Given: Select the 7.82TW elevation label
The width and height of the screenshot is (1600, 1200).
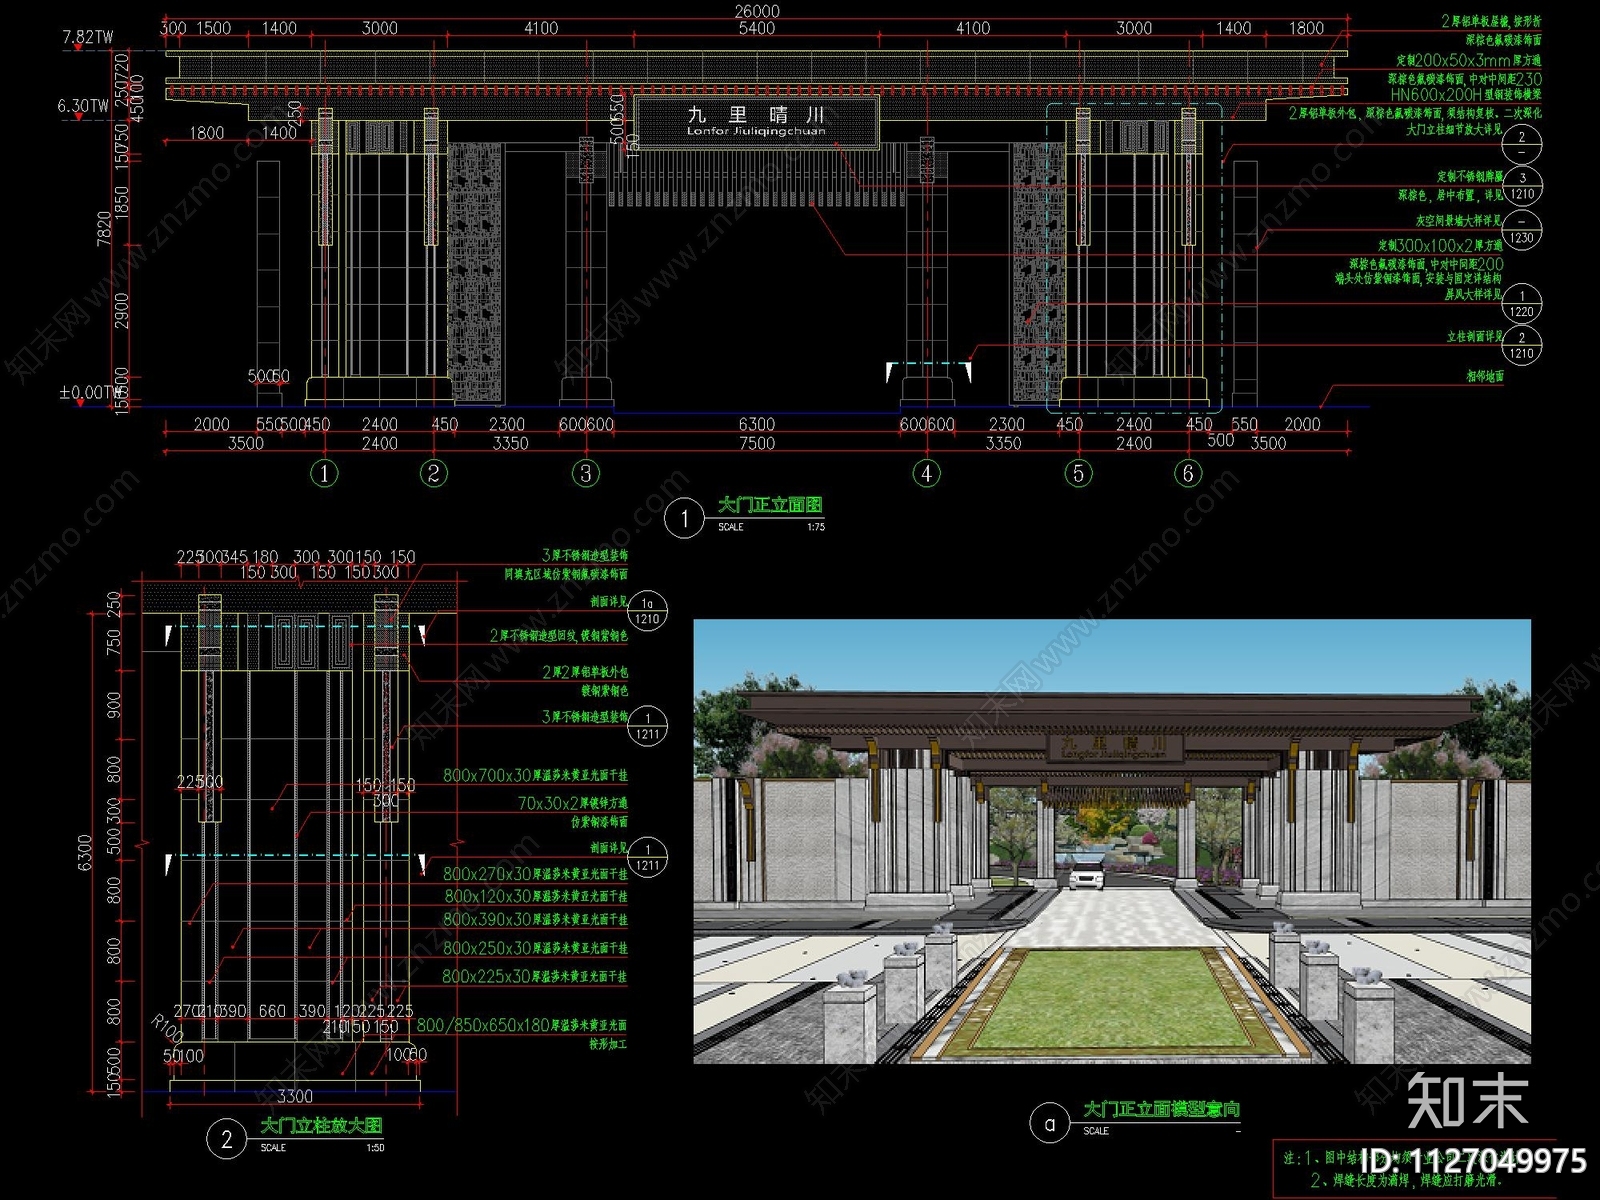Looking at the screenshot, I should coord(88,37).
